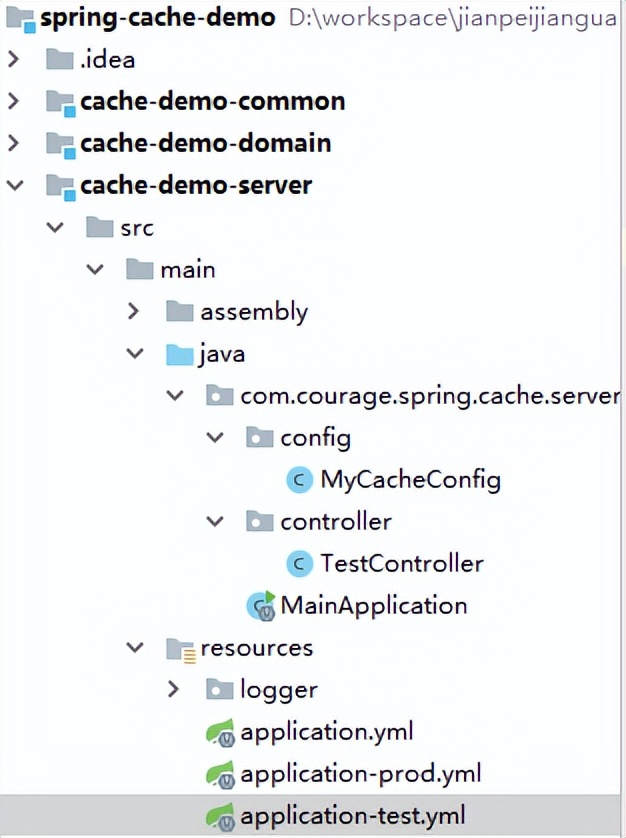Click the resources folder icon

point(181,649)
